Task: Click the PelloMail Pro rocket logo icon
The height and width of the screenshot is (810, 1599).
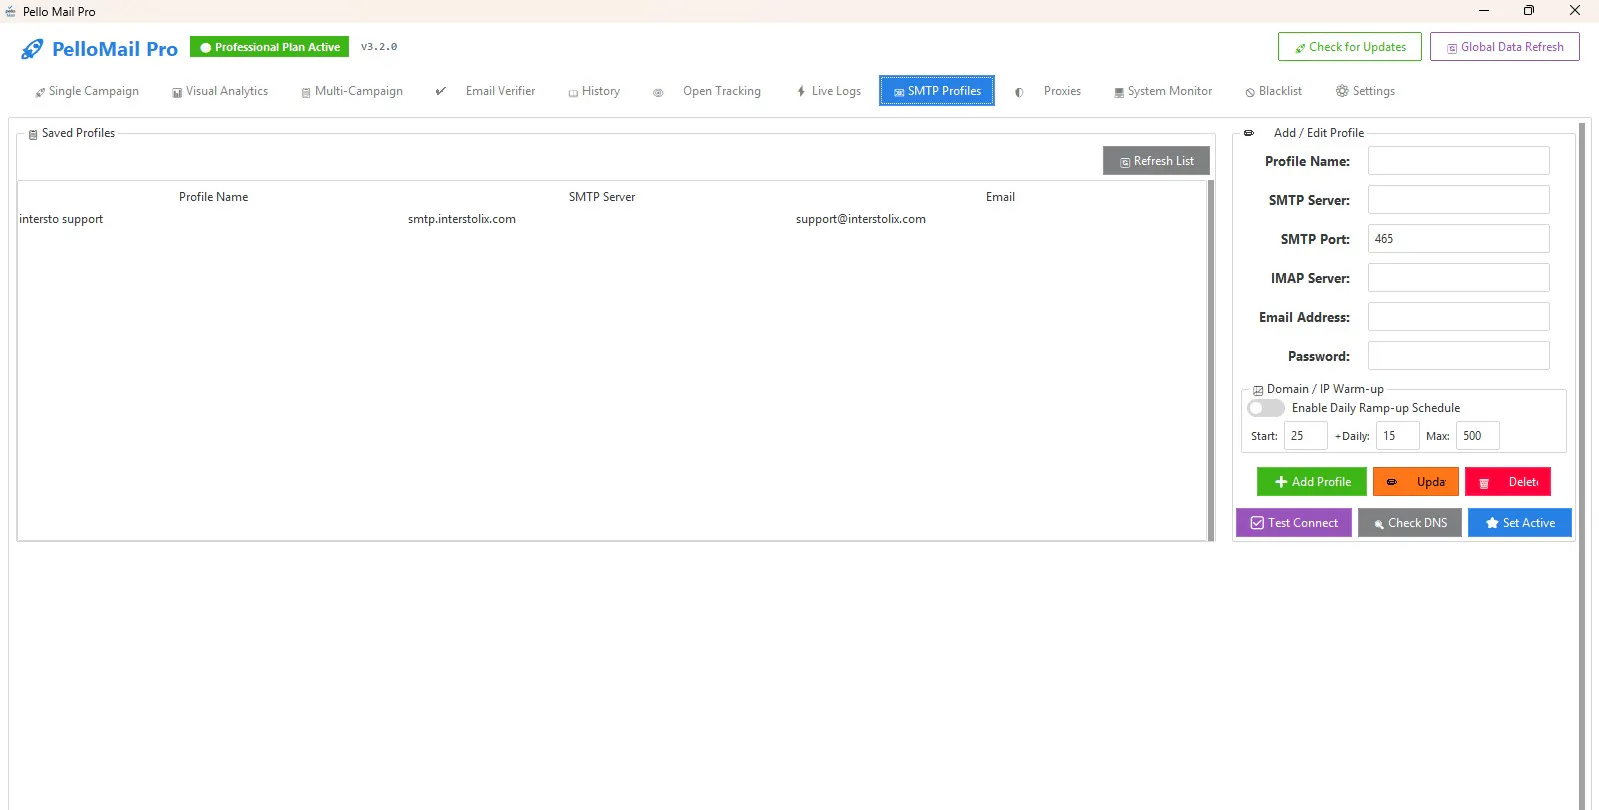Action: pyautogui.click(x=32, y=49)
